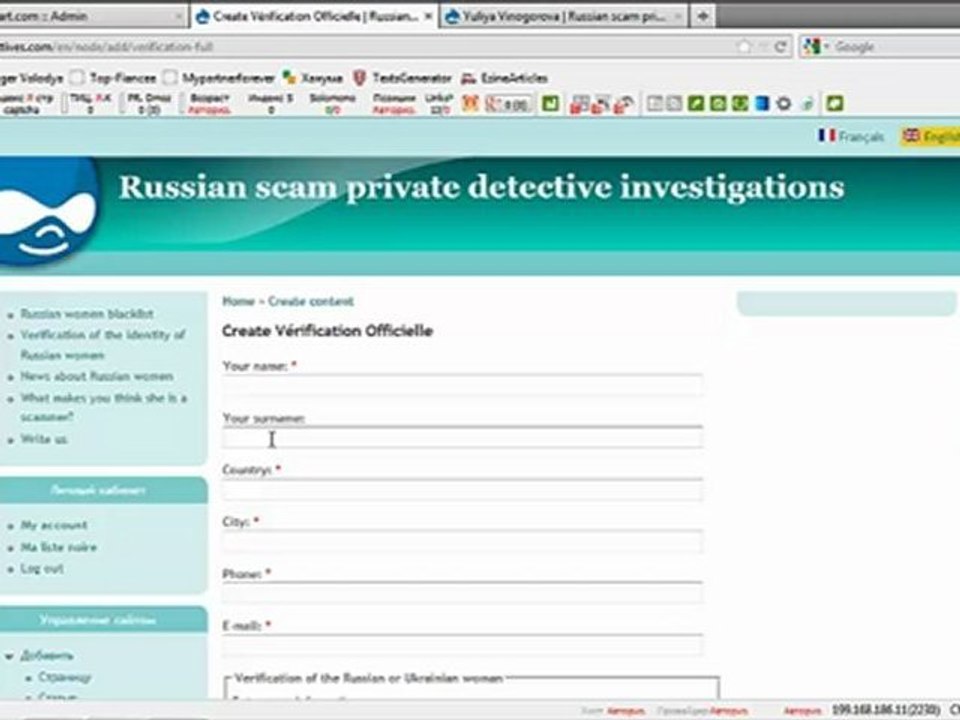Go to Home breadcrumb link
This screenshot has height=720, width=960.
[x=238, y=301]
